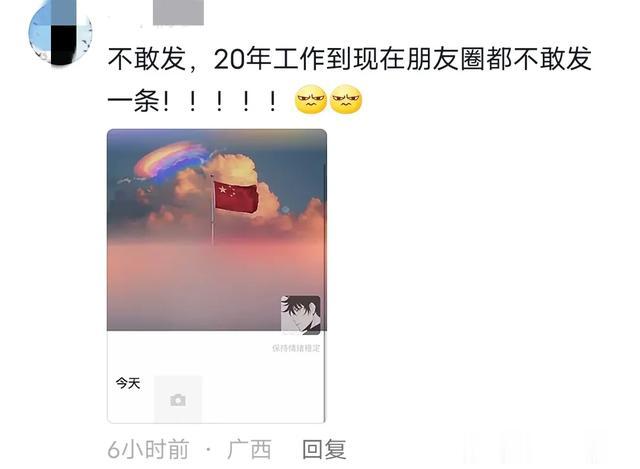
Task: Click the 今天 date label
Action: pos(128,383)
